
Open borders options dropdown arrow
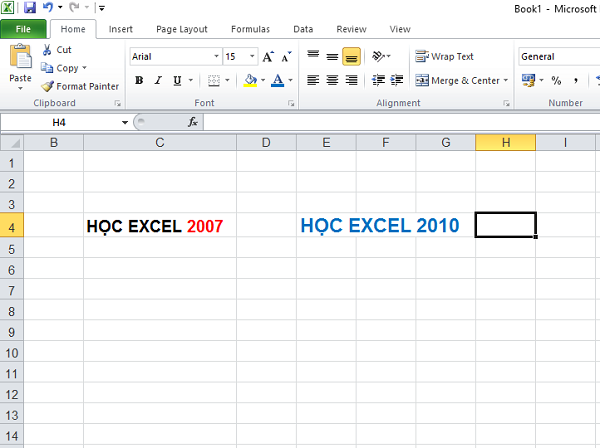click(227, 80)
